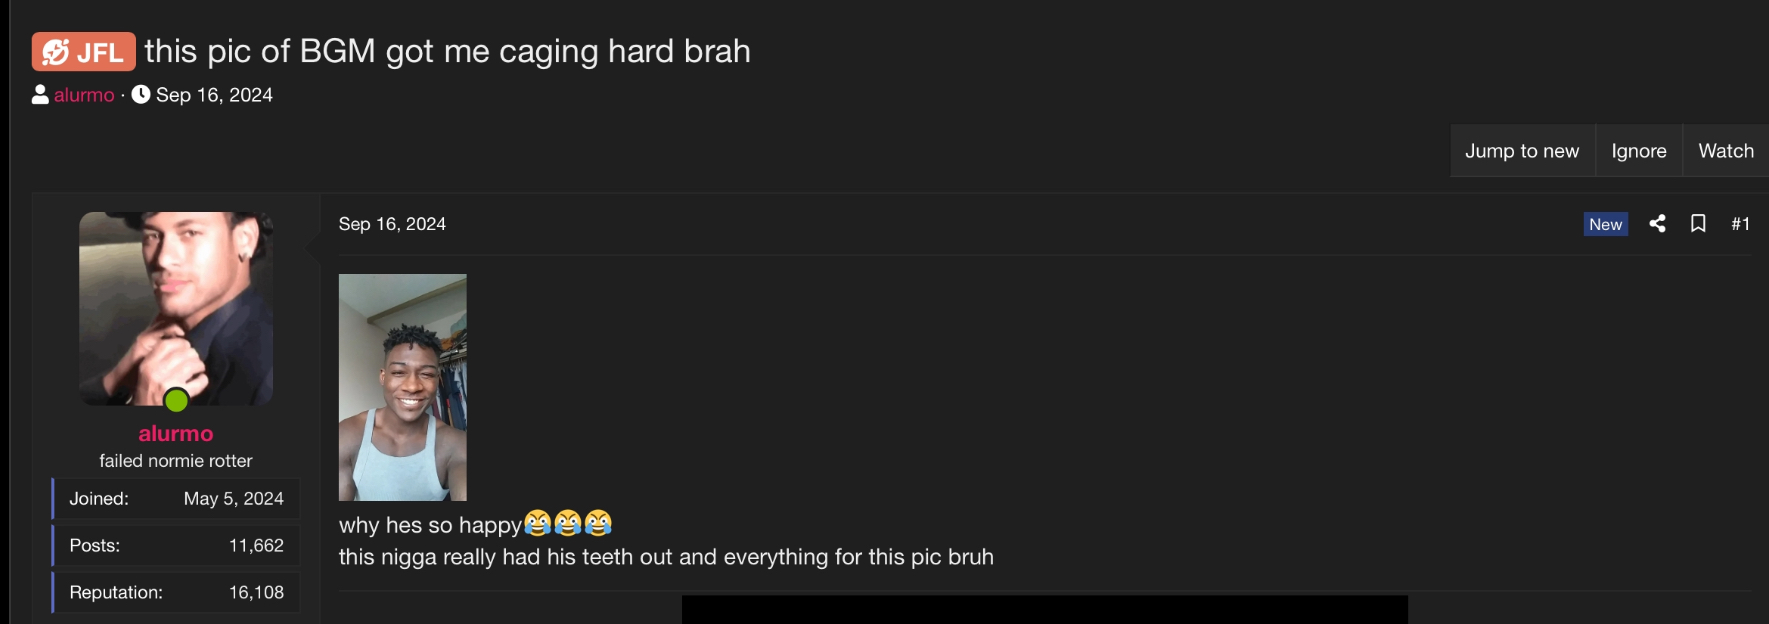Click the Reputation value 16,108
This screenshot has width=1769, height=624.
(x=256, y=592)
